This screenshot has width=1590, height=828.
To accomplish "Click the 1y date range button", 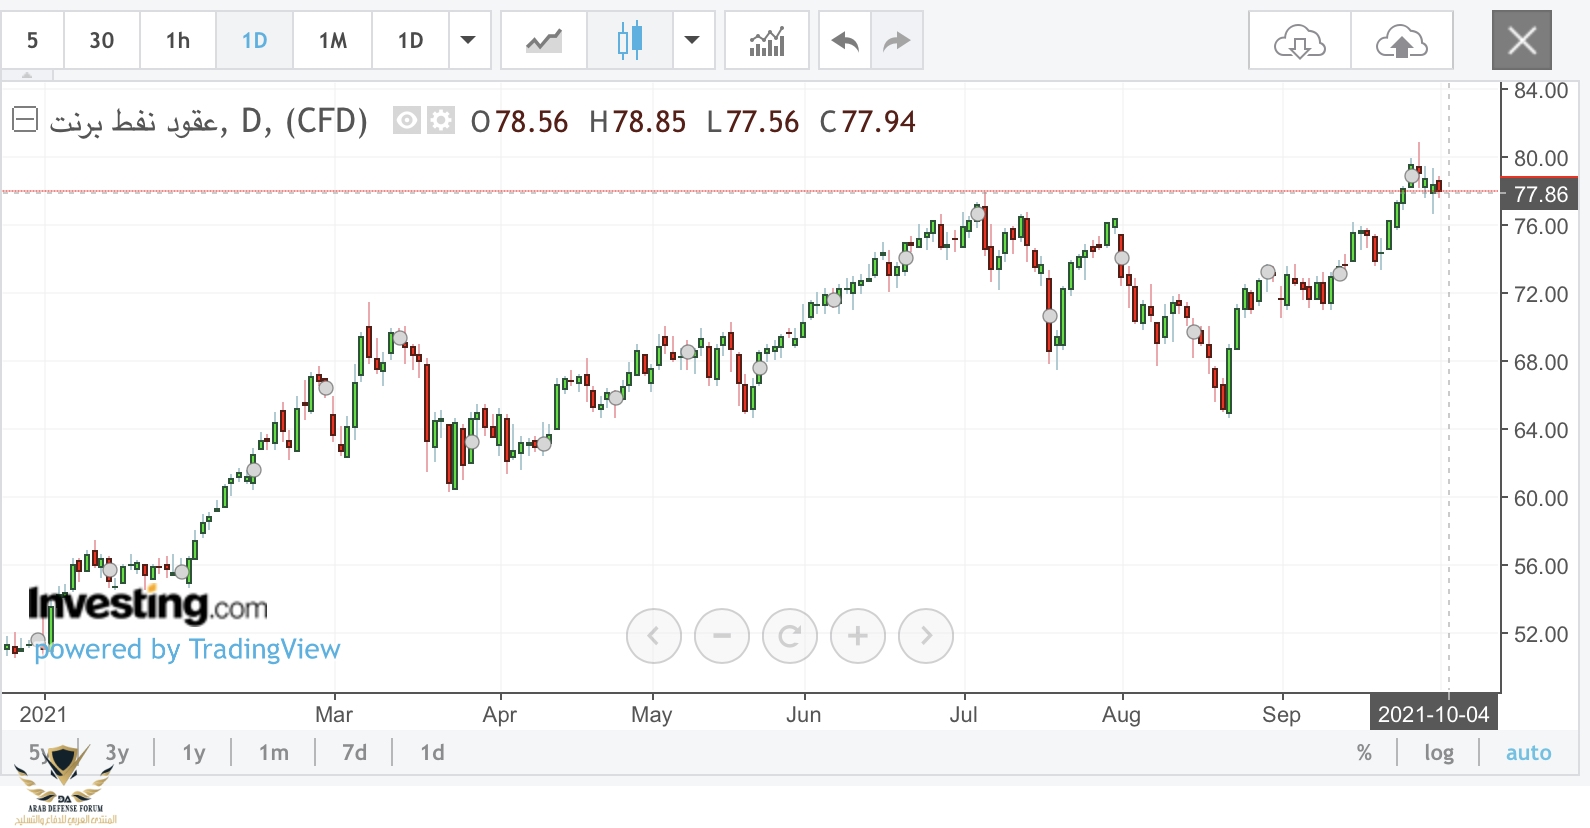I will pyautogui.click(x=193, y=753).
